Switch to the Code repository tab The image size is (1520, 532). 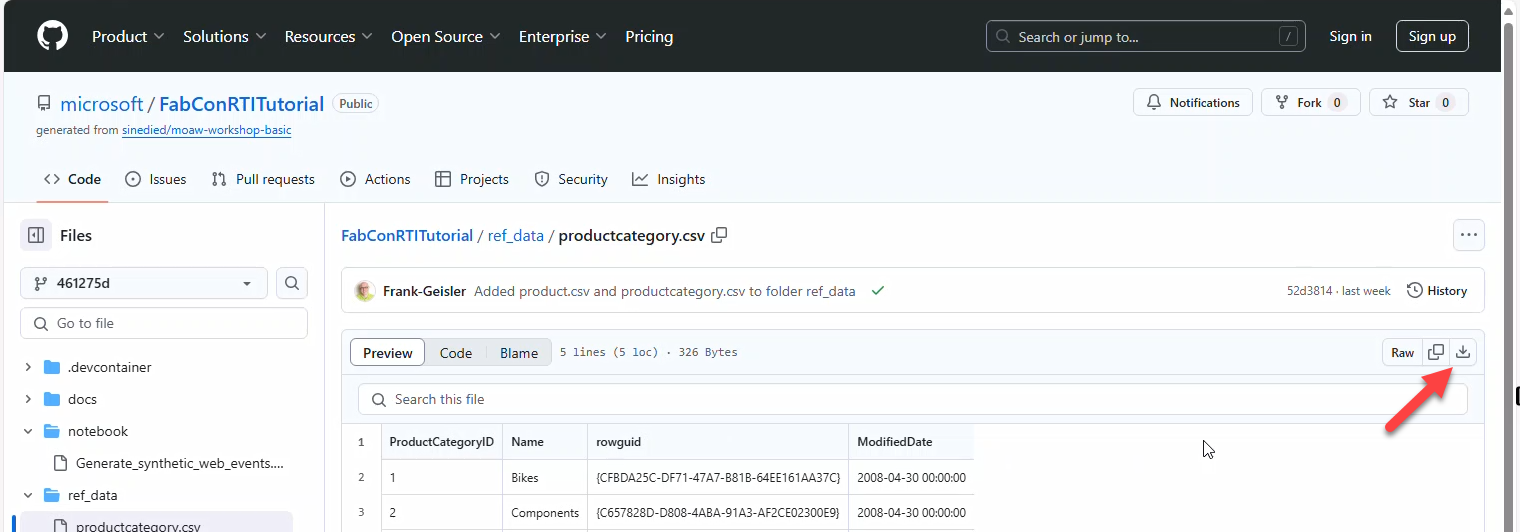[x=72, y=179]
